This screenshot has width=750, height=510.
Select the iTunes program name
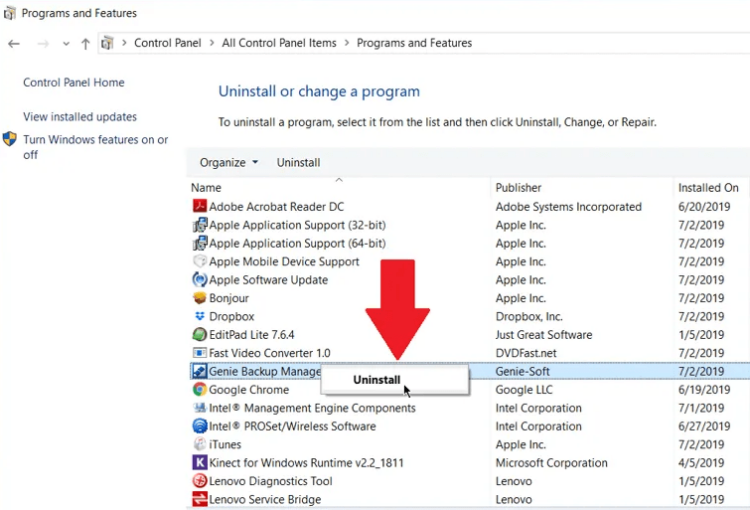click(x=225, y=444)
